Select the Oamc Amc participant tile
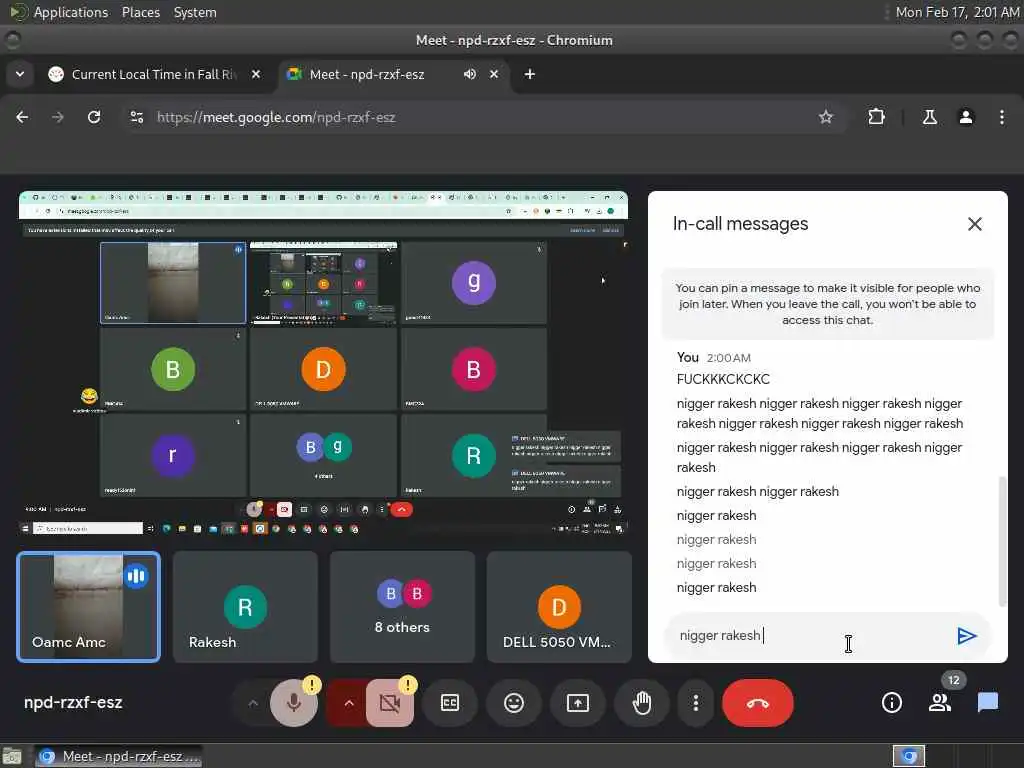 [89, 607]
